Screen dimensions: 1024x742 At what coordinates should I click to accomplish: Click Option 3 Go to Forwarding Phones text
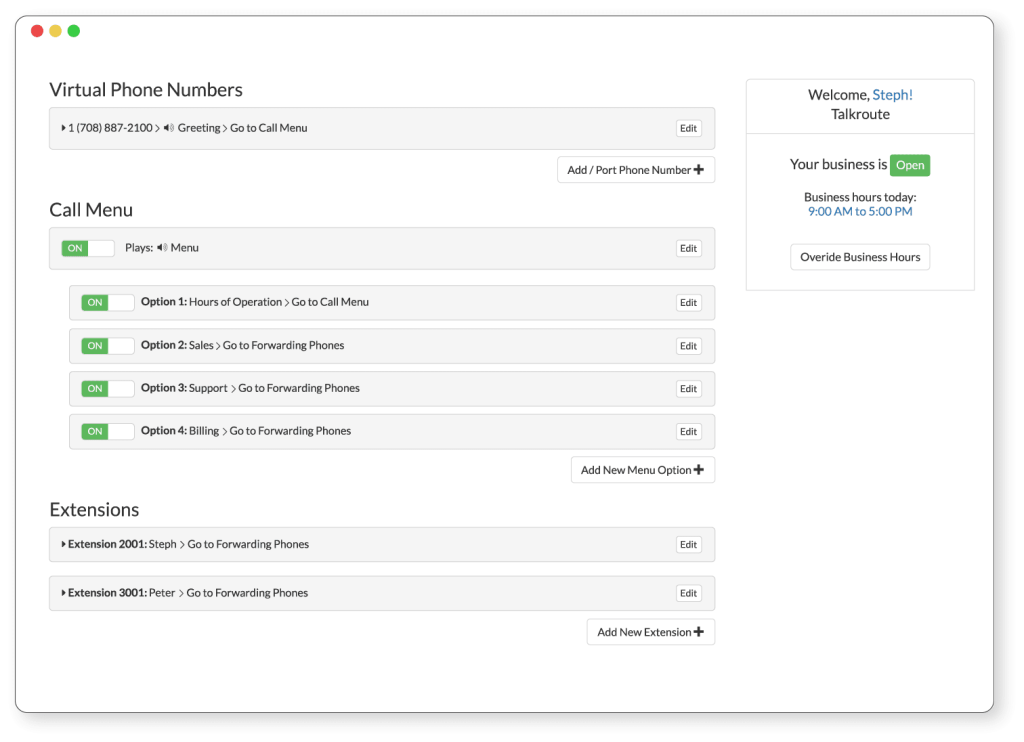(x=298, y=388)
